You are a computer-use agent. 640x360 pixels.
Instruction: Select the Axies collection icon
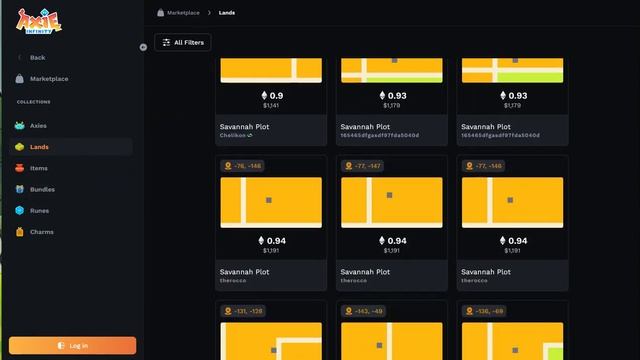[20, 126]
